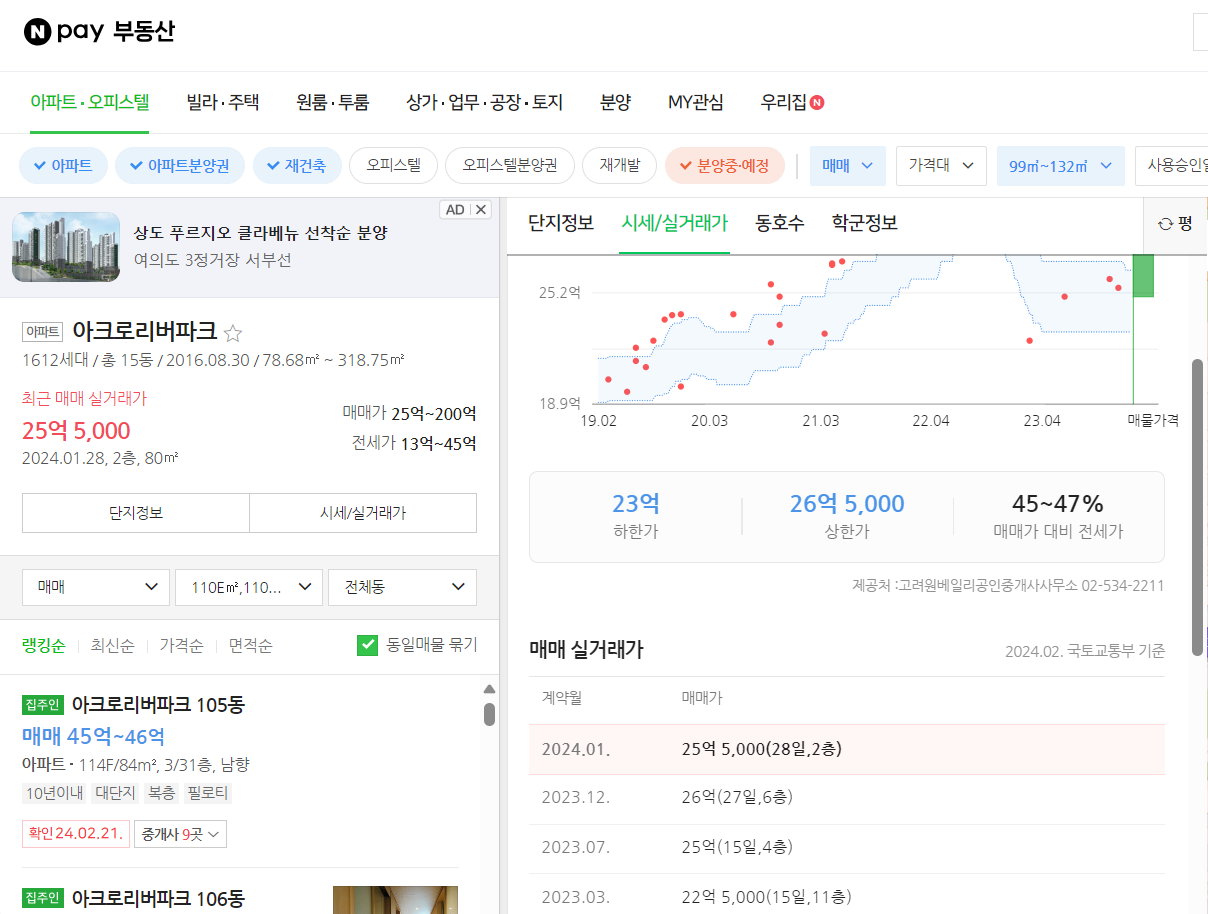
Task: Click the 아크로리버파크 106동 listing photo
Action: [x=395, y=898]
